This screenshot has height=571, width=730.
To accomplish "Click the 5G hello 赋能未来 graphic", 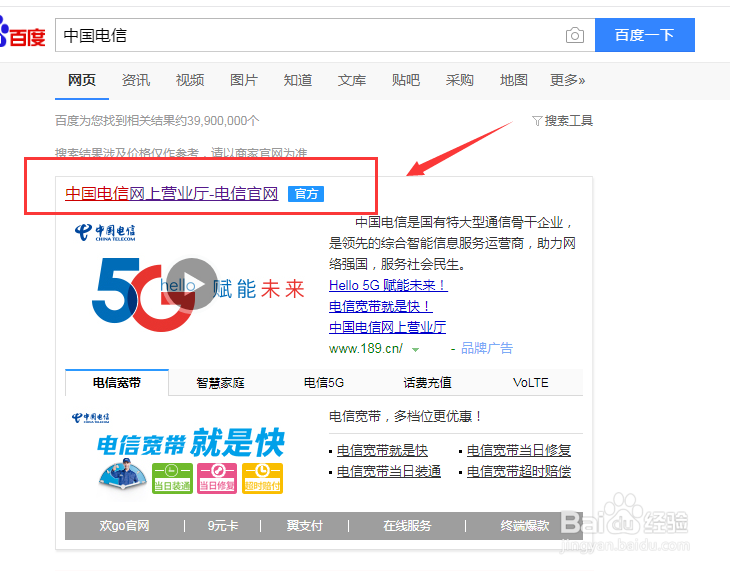I will tap(198, 293).
